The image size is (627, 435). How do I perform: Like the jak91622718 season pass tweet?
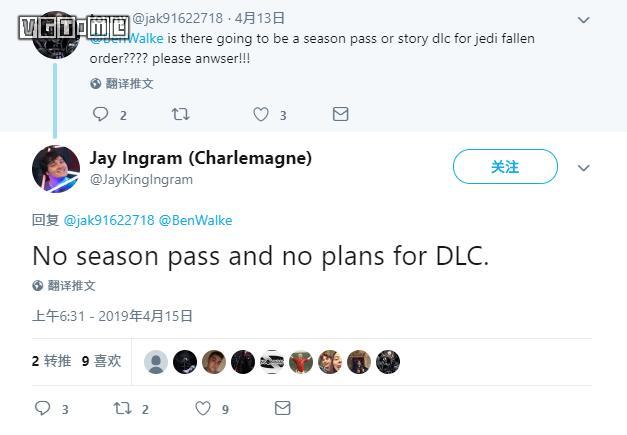(x=261, y=114)
